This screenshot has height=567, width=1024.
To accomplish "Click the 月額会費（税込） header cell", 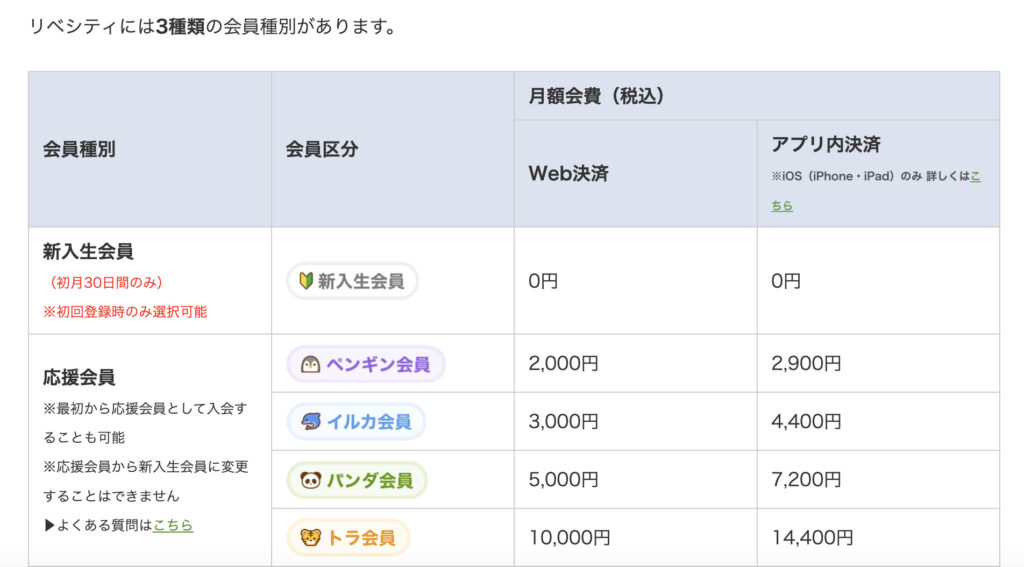I will pyautogui.click(x=597, y=96).
